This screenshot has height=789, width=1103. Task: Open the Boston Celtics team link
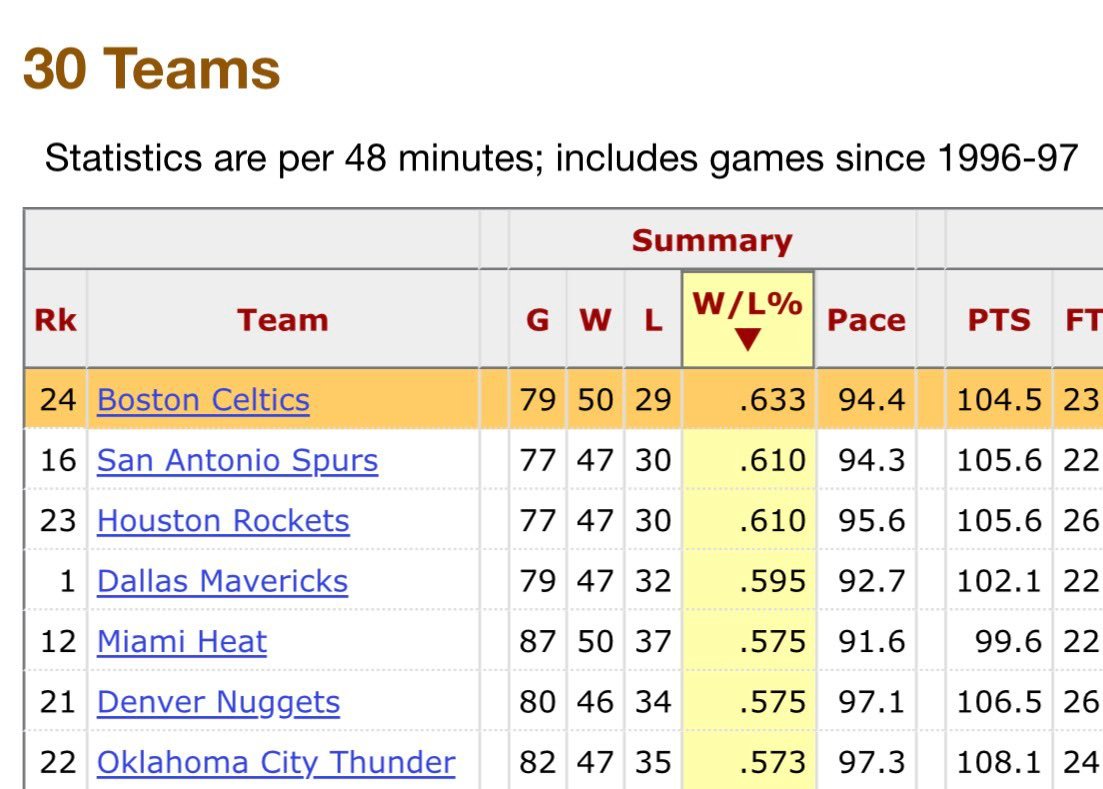pyautogui.click(x=203, y=400)
